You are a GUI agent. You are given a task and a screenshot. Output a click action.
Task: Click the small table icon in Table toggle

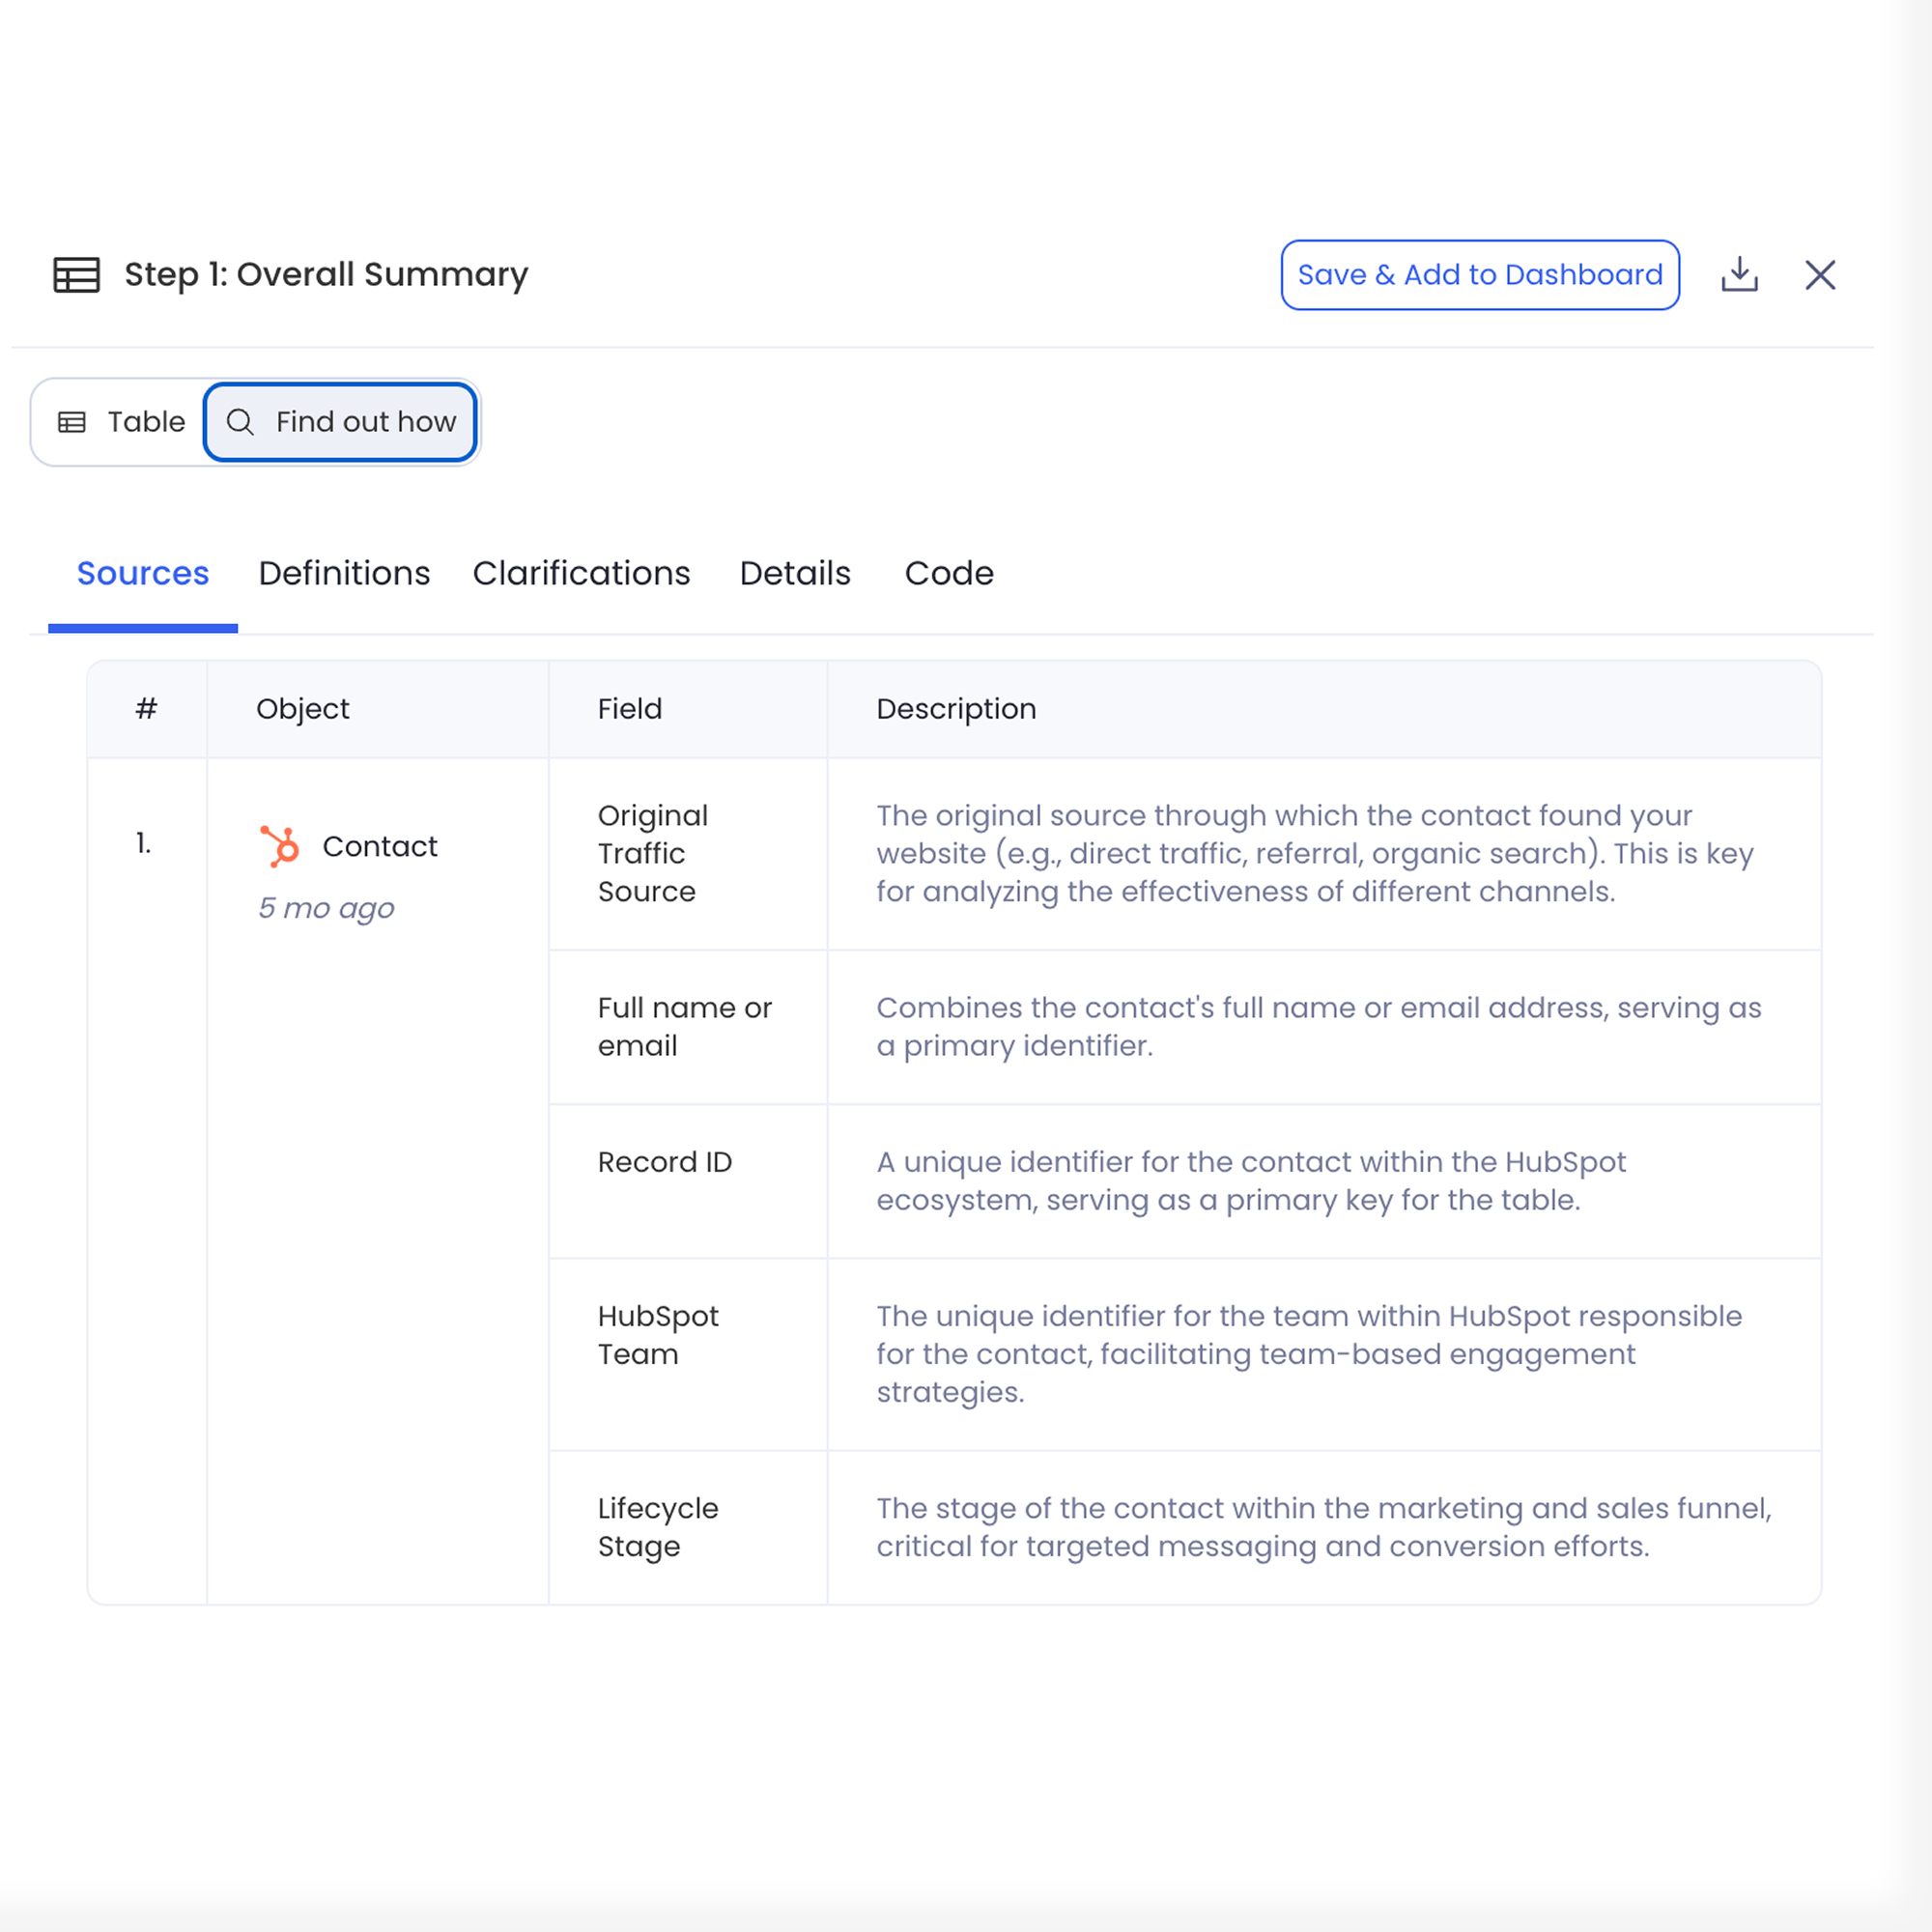[x=72, y=422]
